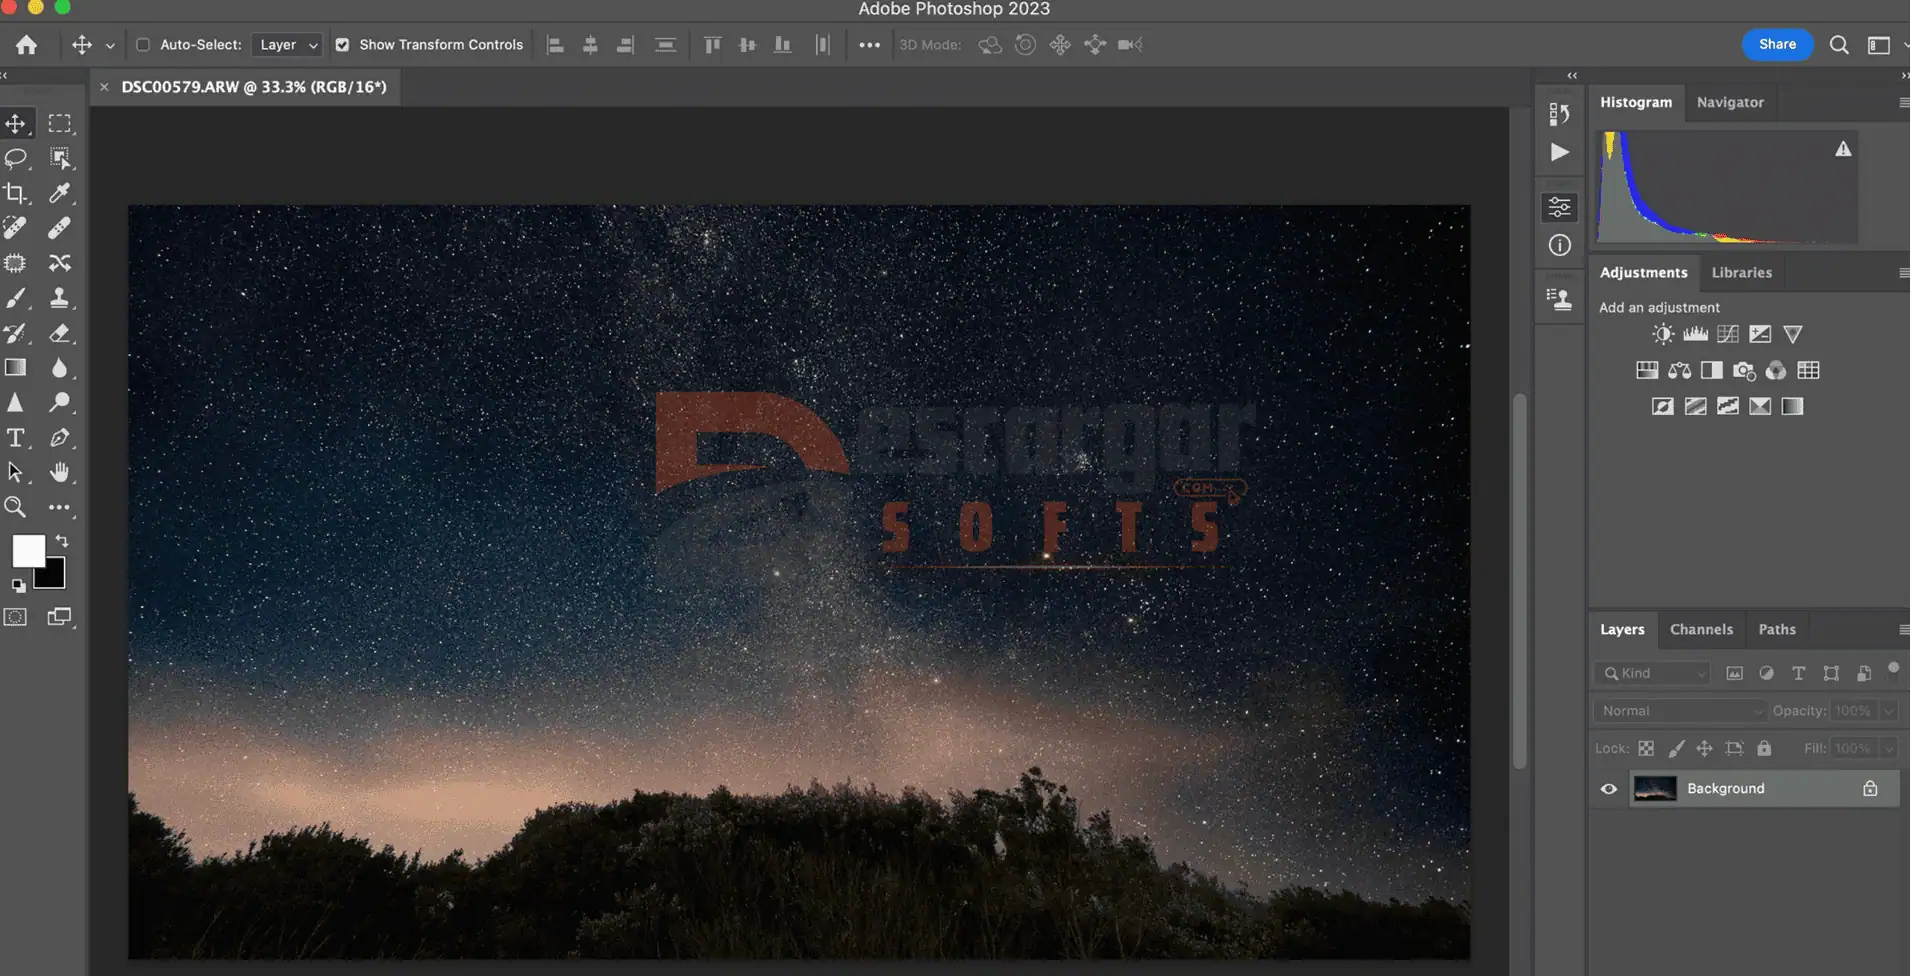Add a Brightness/Contrast adjustment
Viewport: 1911px width, 976px height.
(x=1663, y=334)
